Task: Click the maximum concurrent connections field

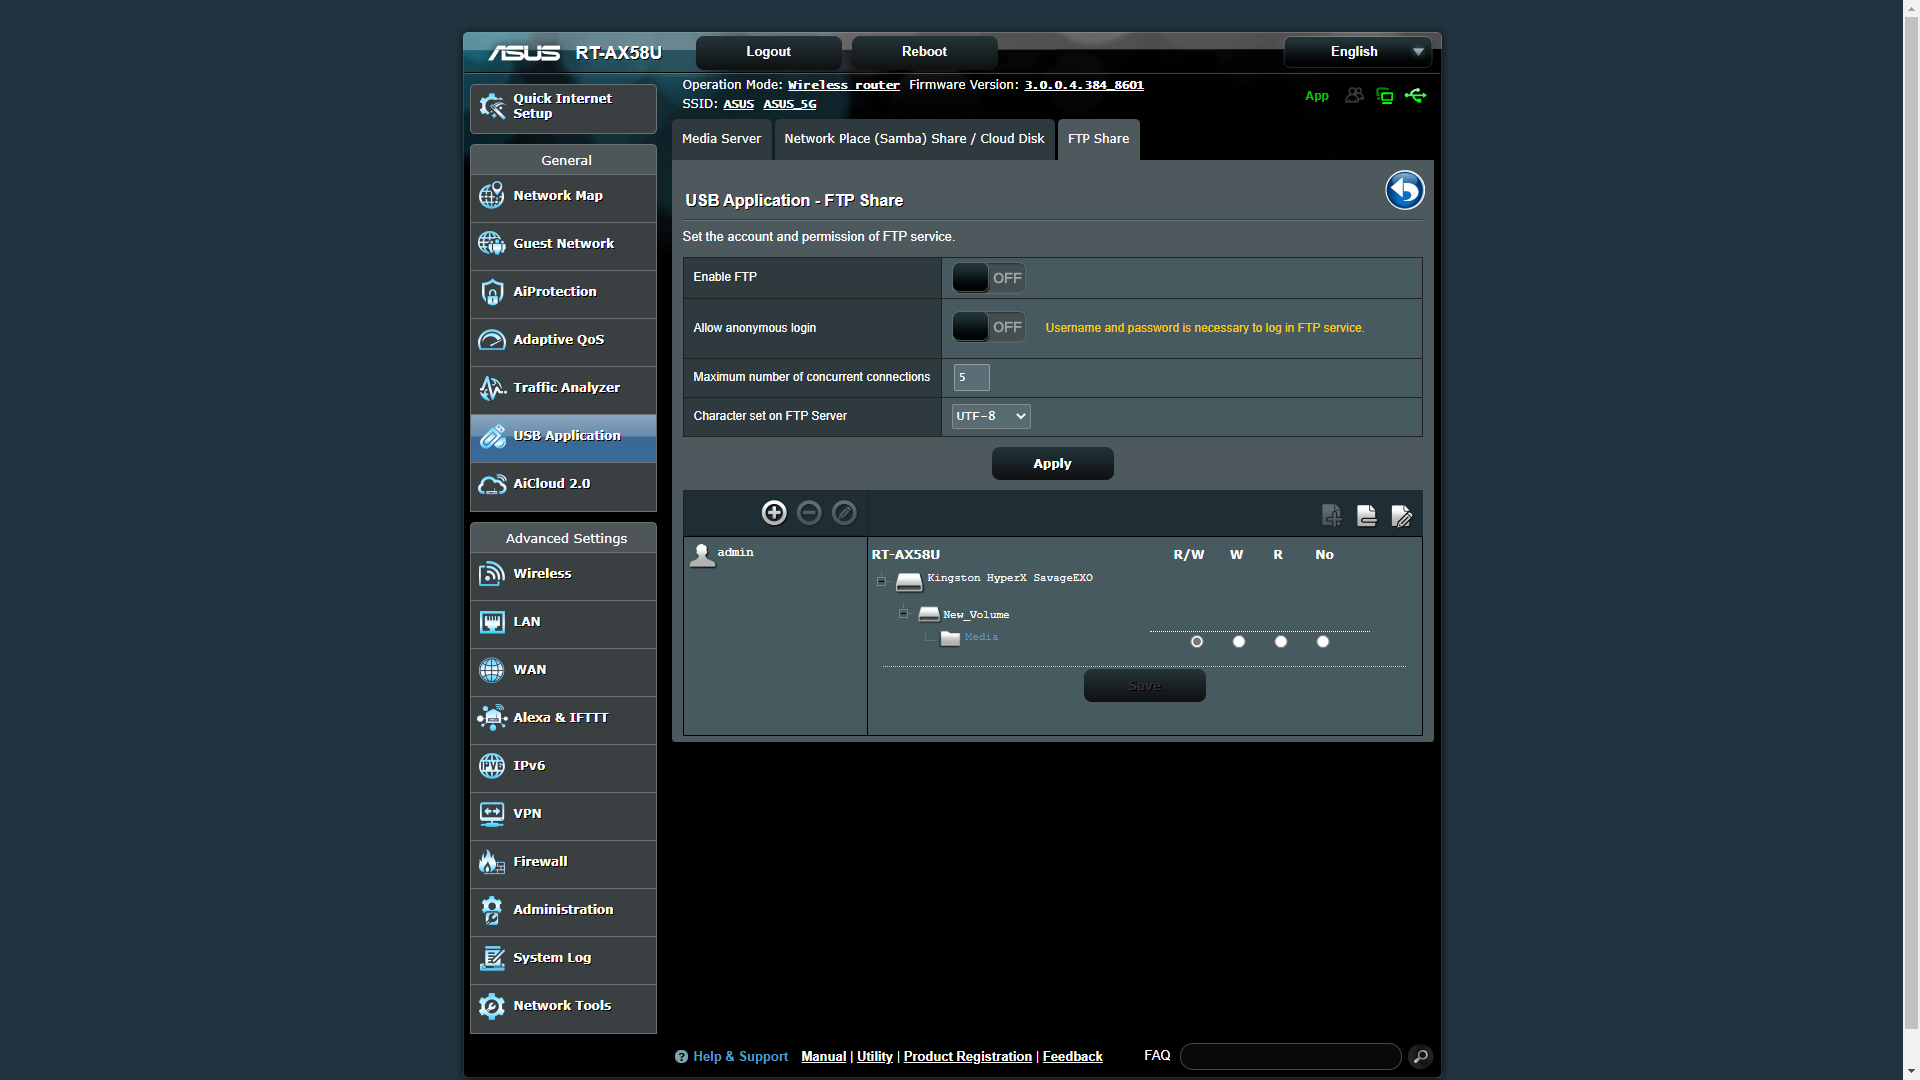Action: pyautogui.click(x=971, y=377)
